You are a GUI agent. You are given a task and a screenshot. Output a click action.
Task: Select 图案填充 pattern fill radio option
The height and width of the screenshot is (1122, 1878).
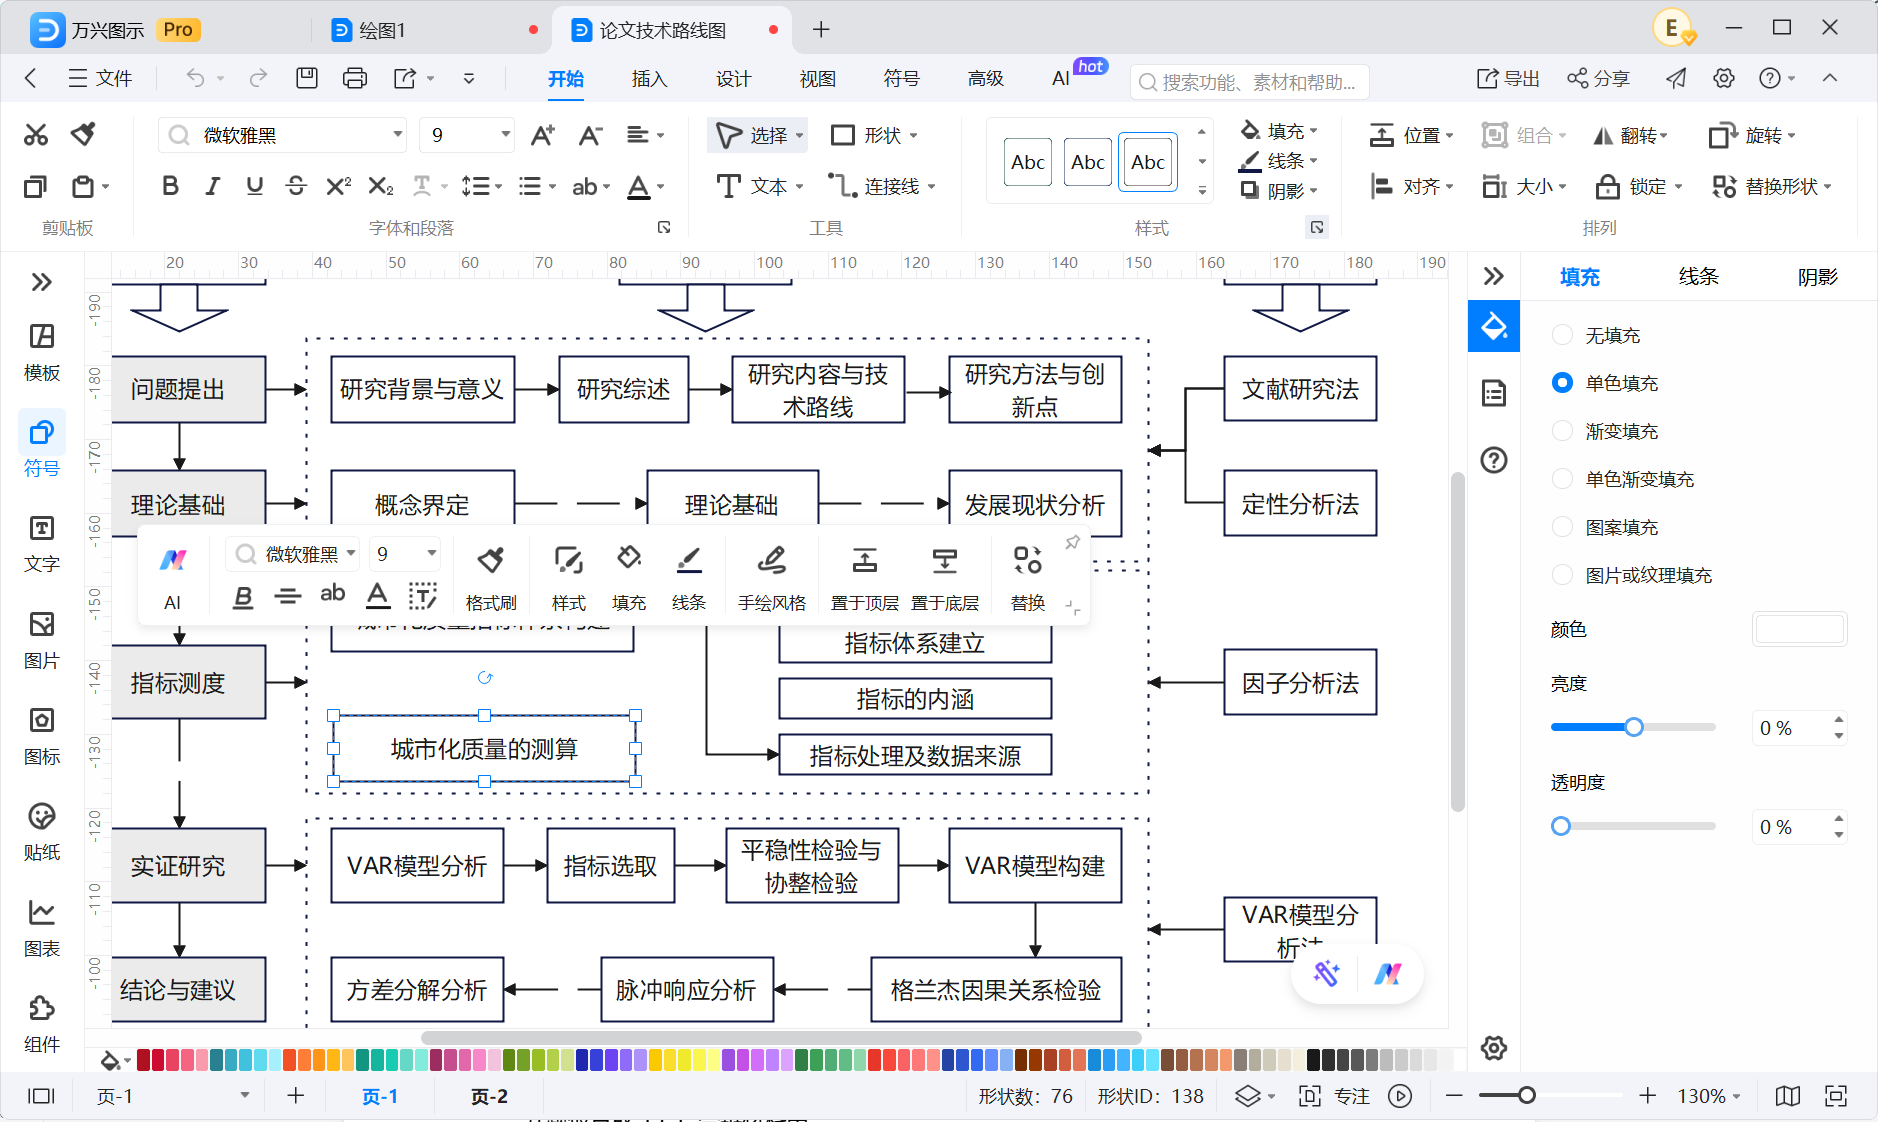(x=1562, y=527)
